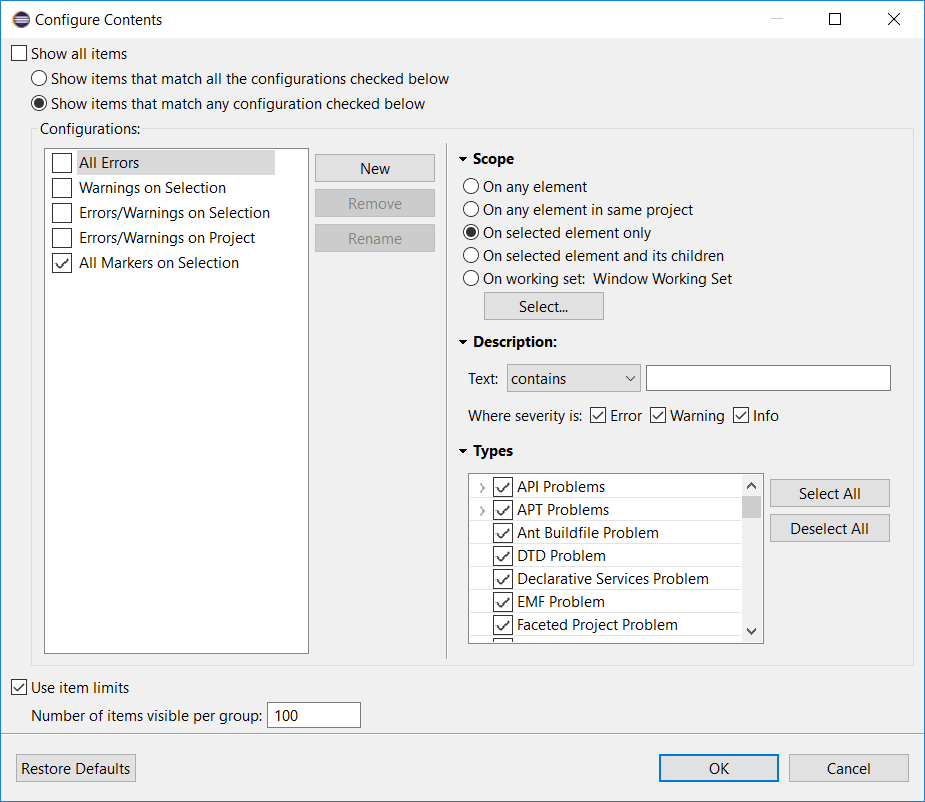The width and height of the screenshot is (925, 802).
Task: Uncheck All Markers on Selection
Action: coord(62,263)
